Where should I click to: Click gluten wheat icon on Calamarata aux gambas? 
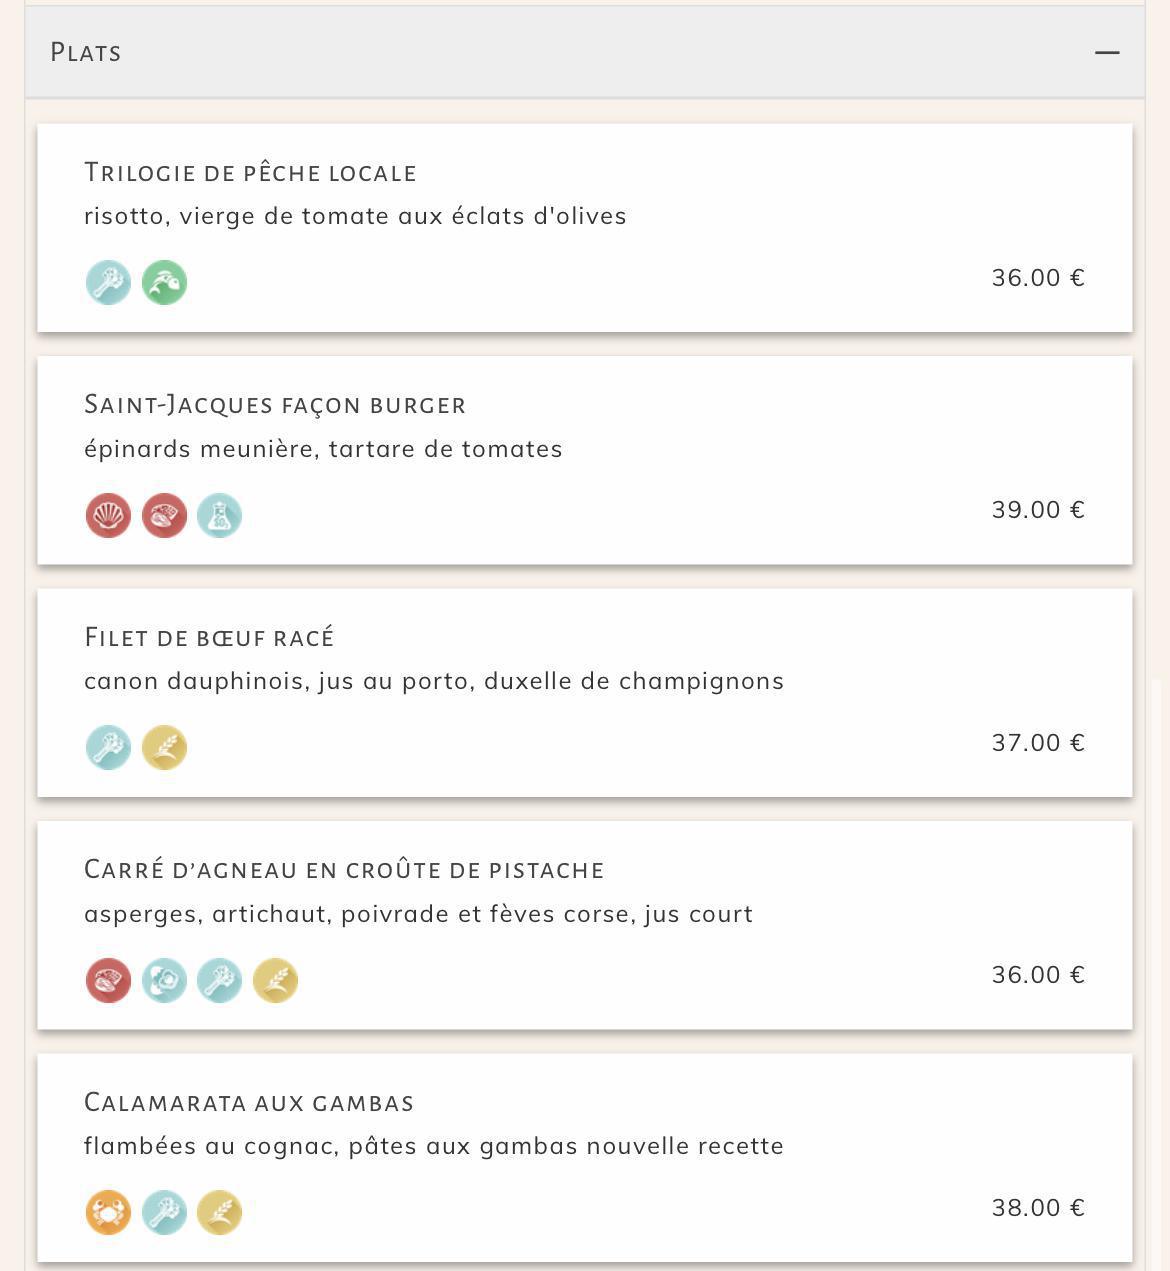pyautogui.click(x=219, y=1212)
